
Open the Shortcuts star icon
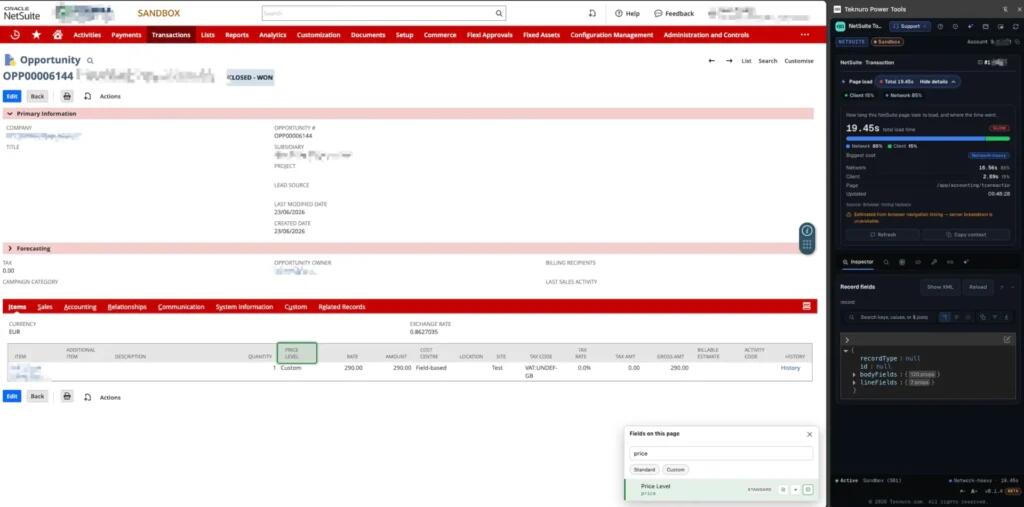36,35
